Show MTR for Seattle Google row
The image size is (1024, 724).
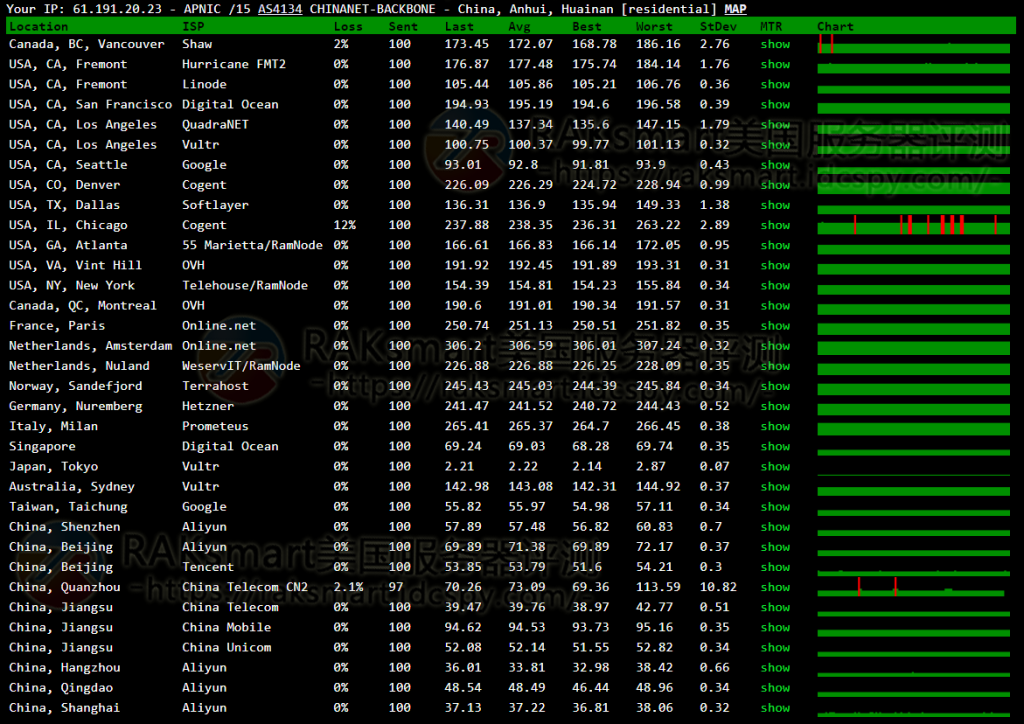click(775, 165)
